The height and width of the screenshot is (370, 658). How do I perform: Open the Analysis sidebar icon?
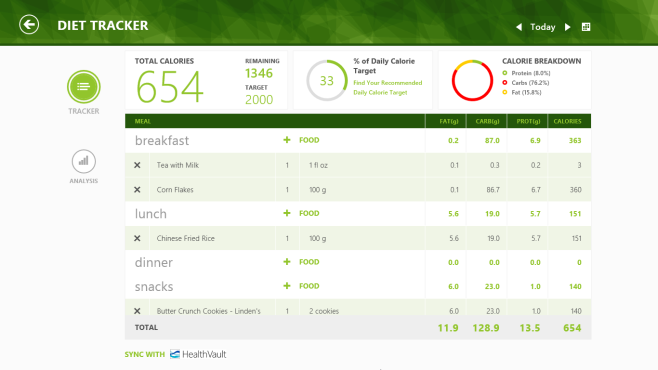pos(84,161)
